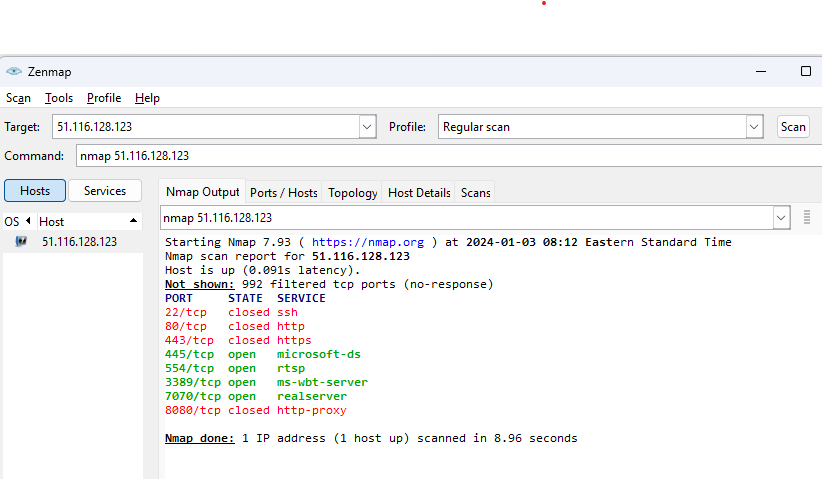
Task: Minimize the Zenmap window
Action: [x=761, y=71]
